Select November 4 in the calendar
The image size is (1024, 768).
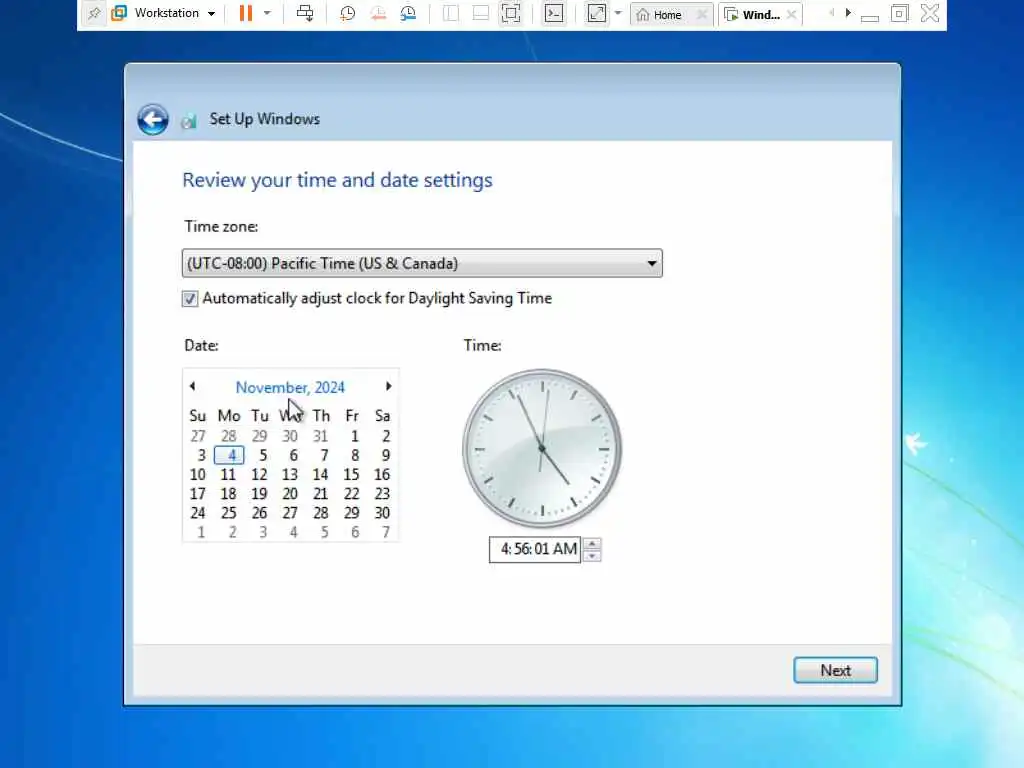coord(229,455)
